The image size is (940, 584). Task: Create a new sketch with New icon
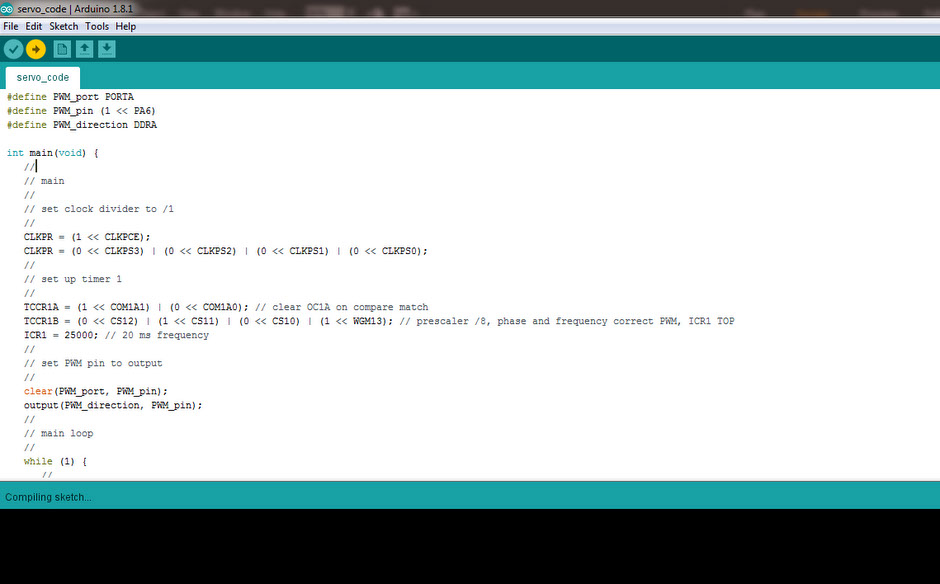click(62, 49)
